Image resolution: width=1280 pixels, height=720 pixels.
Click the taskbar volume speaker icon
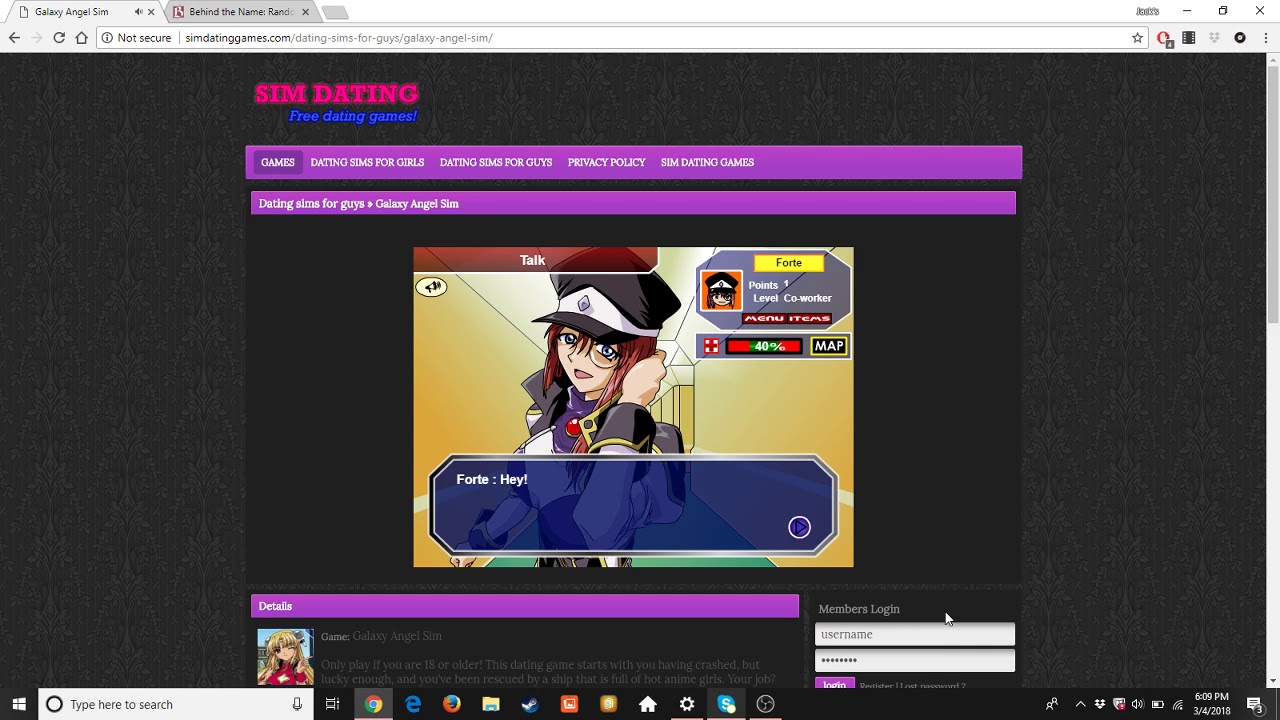click(x=1138, y=704)
